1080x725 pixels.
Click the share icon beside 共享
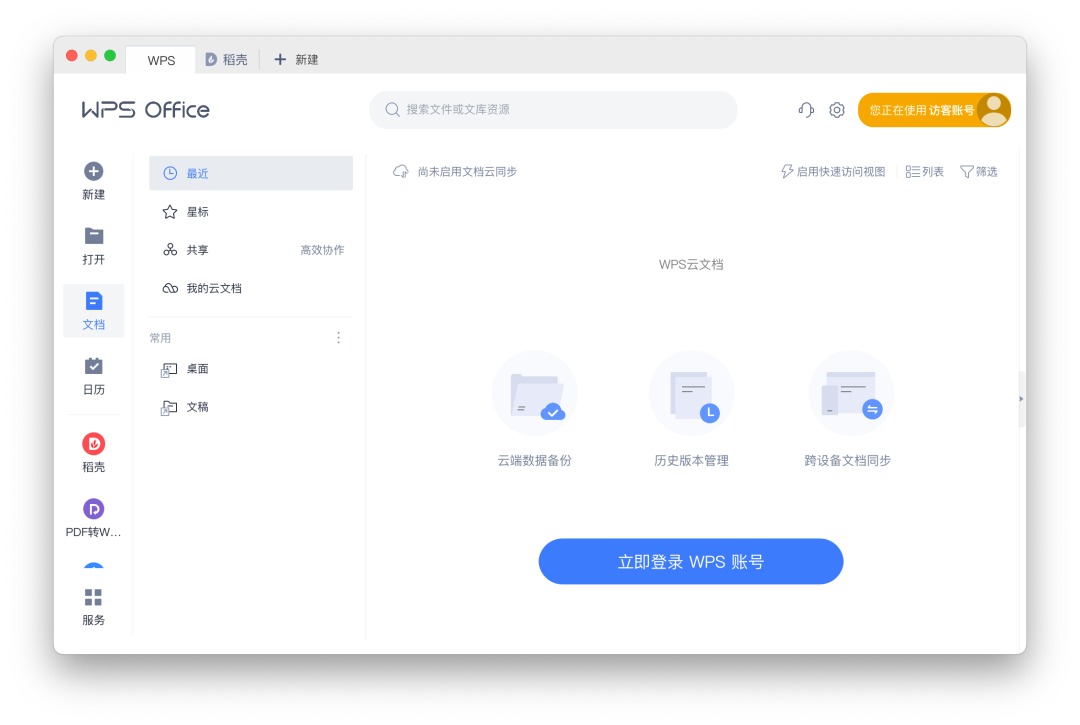[x=170, y=250]
